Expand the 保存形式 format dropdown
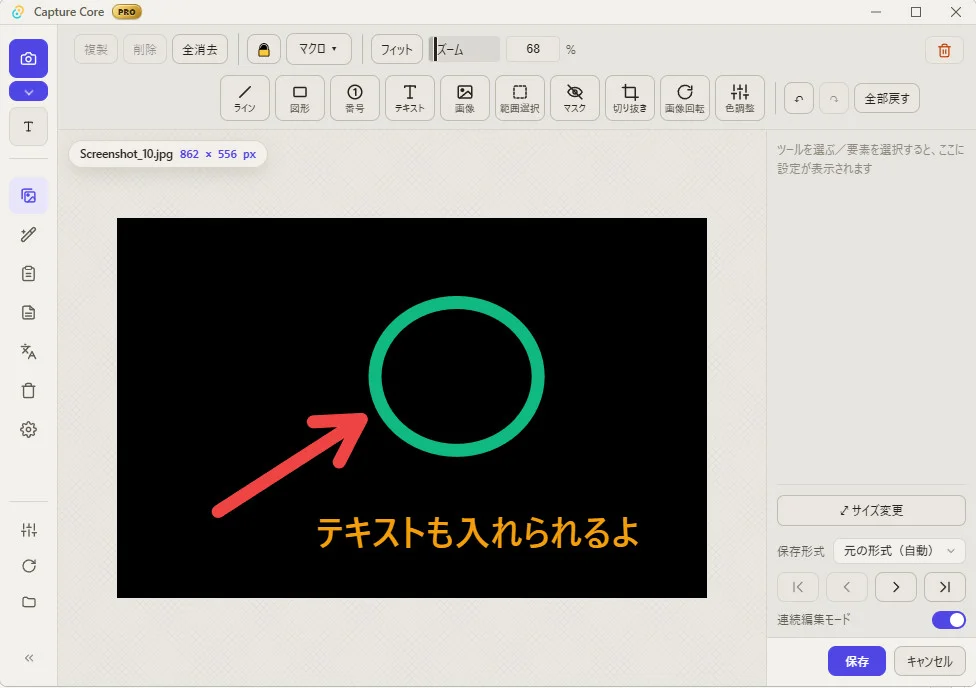The width and height of the screenshot is (976, 688). tap(899, 551)
